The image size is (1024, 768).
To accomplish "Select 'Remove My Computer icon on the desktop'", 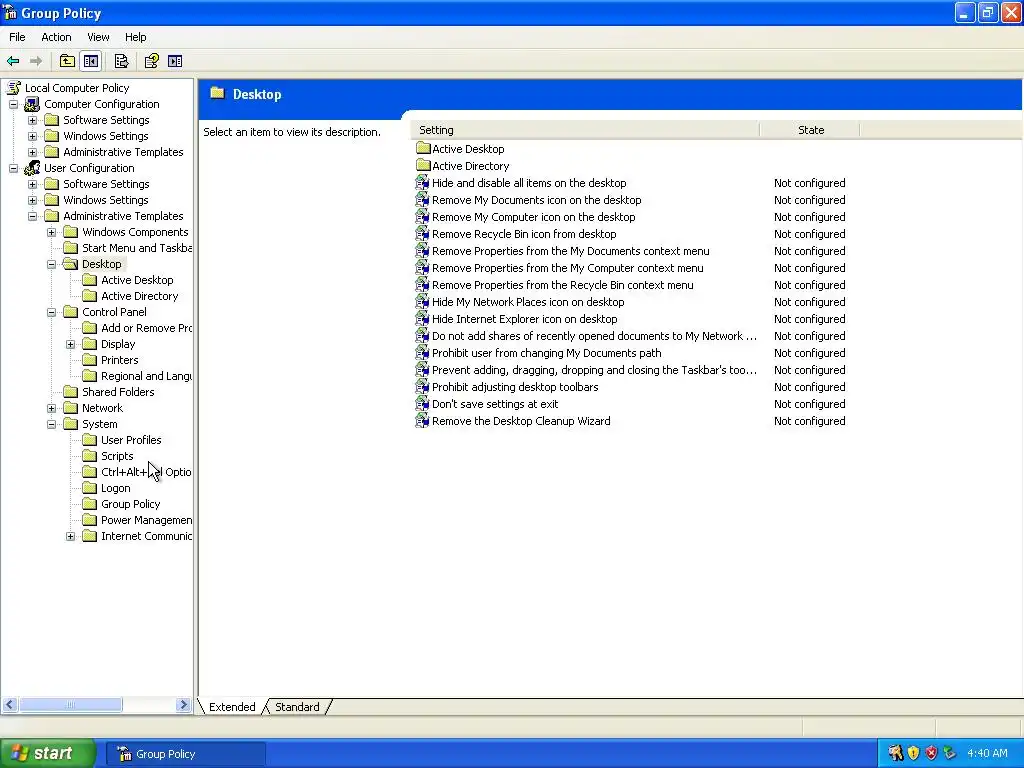I will pos(534,217).
